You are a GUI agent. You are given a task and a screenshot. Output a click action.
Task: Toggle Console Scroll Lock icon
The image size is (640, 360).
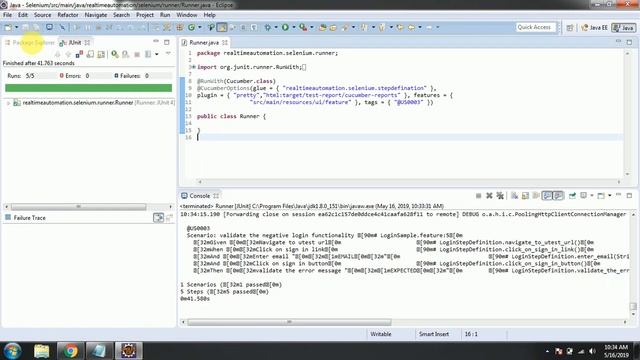click(x=525, y=196)
